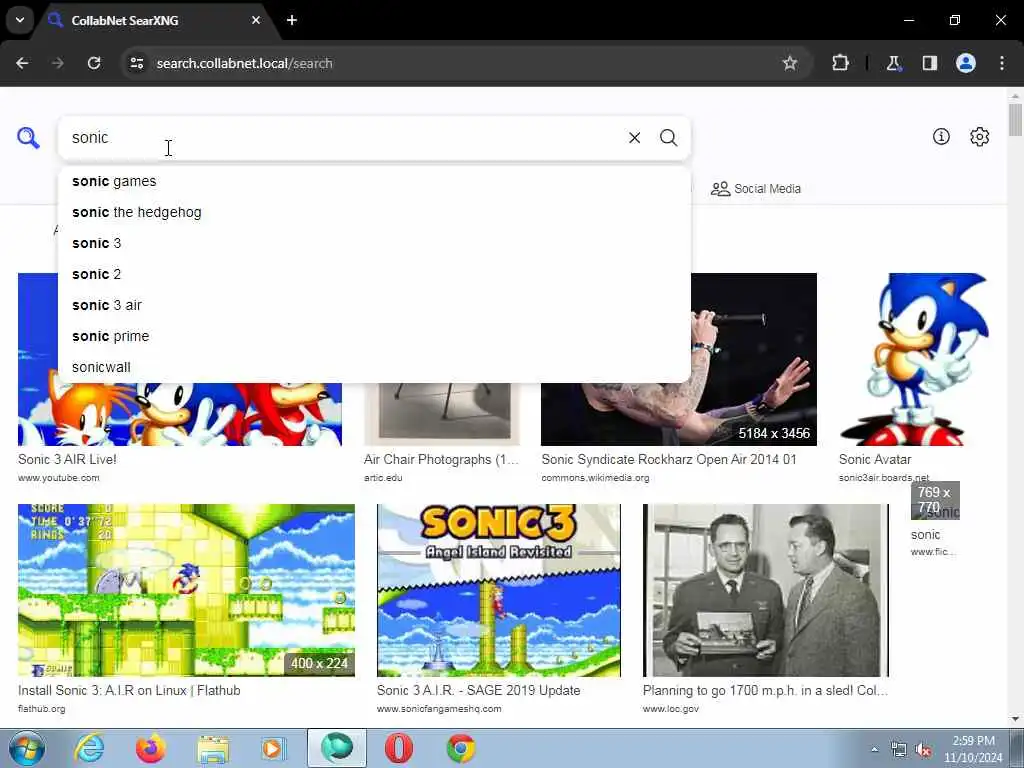The width and height of the screenshot is (1024, 768).
Task: Show hidden tray icons arrow
Action: point(874,749)
